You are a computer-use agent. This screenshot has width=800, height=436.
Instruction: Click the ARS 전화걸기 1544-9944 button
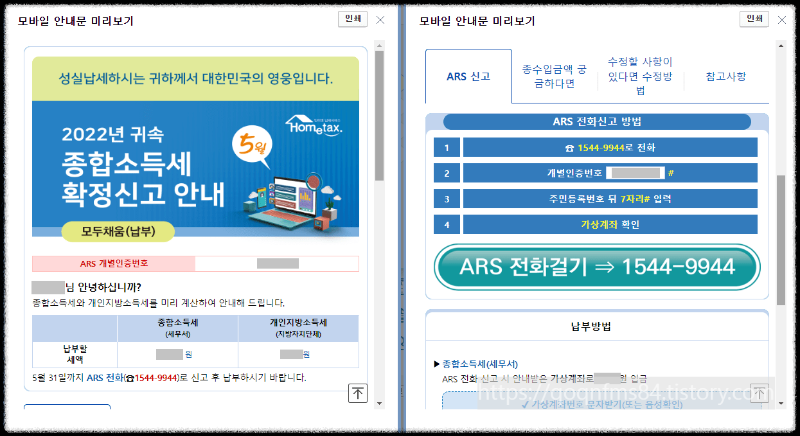click(x=597, y=267)
